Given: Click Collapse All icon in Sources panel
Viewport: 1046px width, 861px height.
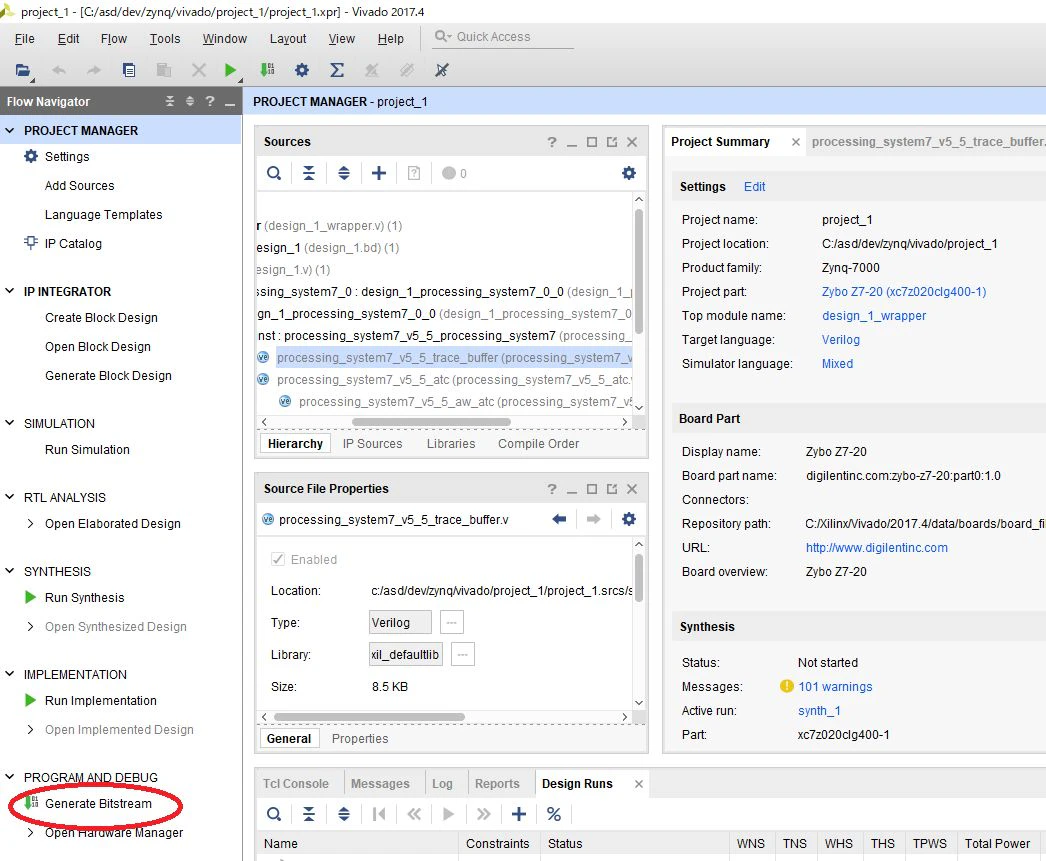Looking at the screenshot, I should pos(309,173).
